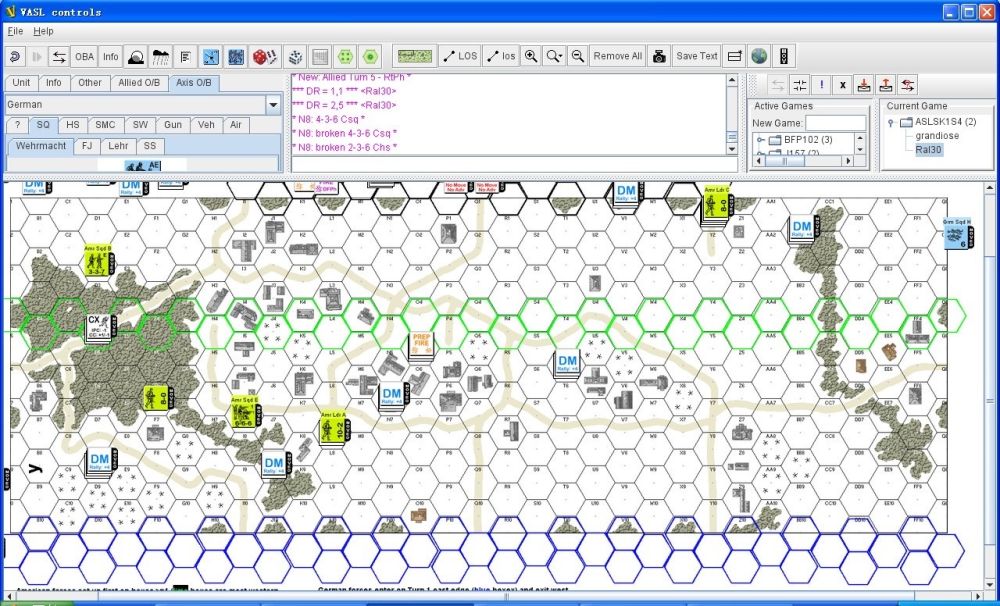Click the greyed step-forward arrow icon
The width and height of the screenshot is (1000, 606).
coord(37,57)
